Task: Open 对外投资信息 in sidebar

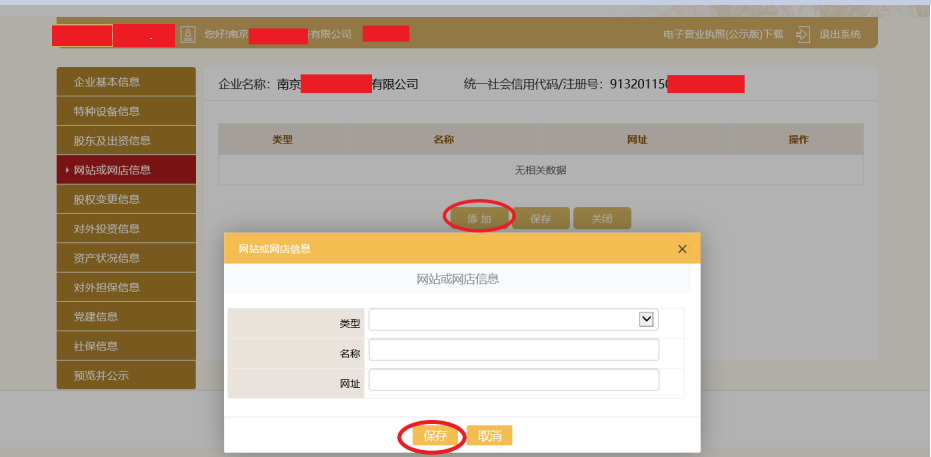Action: [126, 228]
